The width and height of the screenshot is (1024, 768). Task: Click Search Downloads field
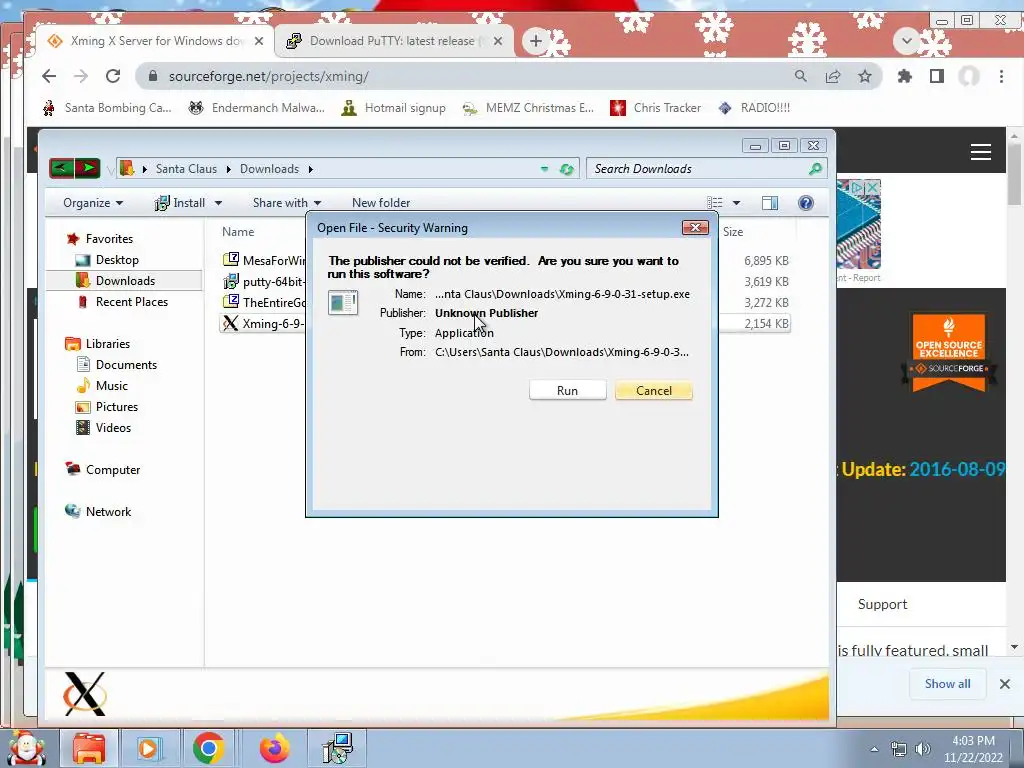pyautogui.click(x=707, y=168)
